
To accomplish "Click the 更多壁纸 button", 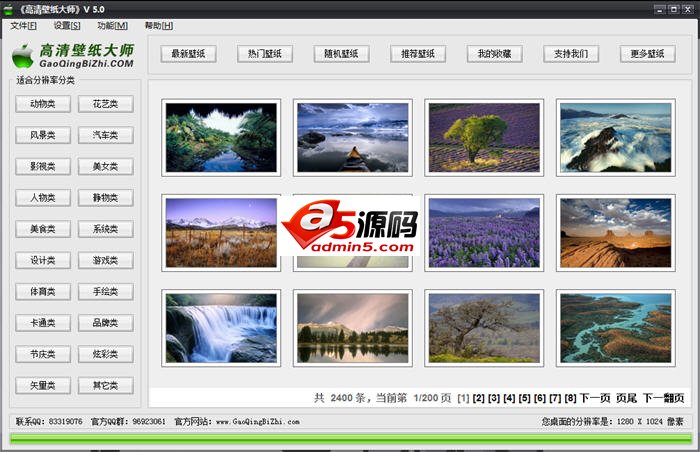I will pyautogui.click(x=648, y=54).
